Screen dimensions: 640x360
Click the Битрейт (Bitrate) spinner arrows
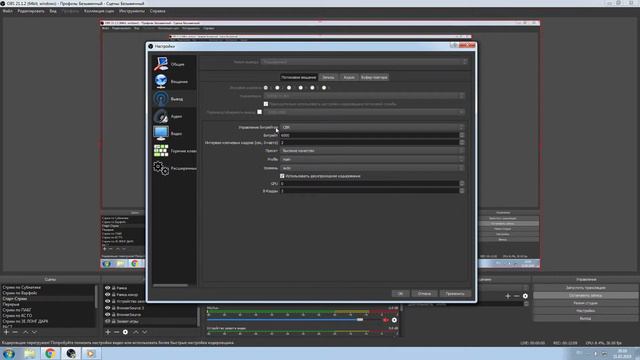(x=462, y=135)
